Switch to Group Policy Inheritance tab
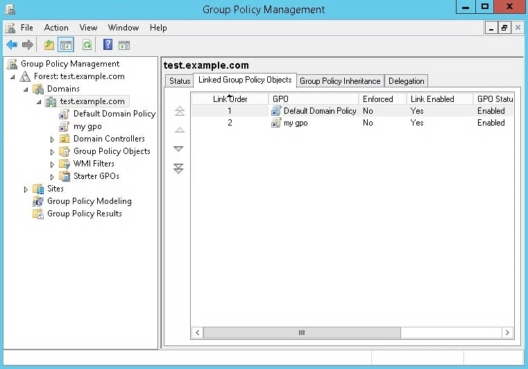528x369 pixels. pyautogui.click(x=340, y=81)
